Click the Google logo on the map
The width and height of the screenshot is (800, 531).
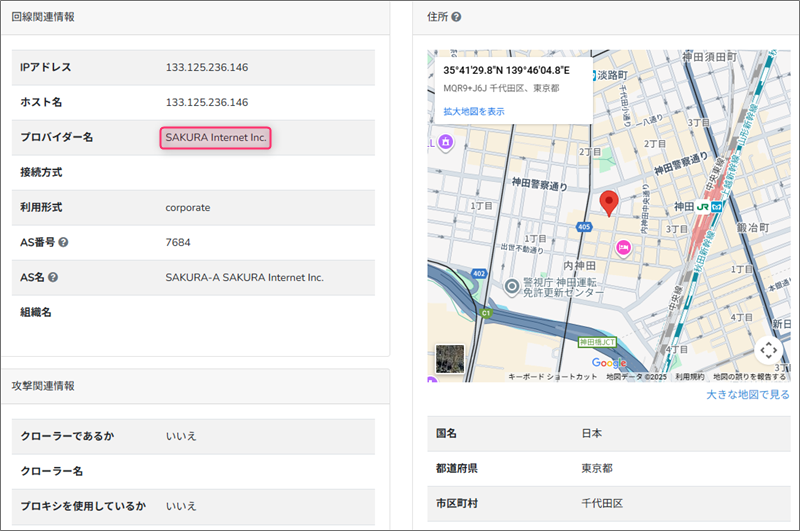click(x=609, y=363)
